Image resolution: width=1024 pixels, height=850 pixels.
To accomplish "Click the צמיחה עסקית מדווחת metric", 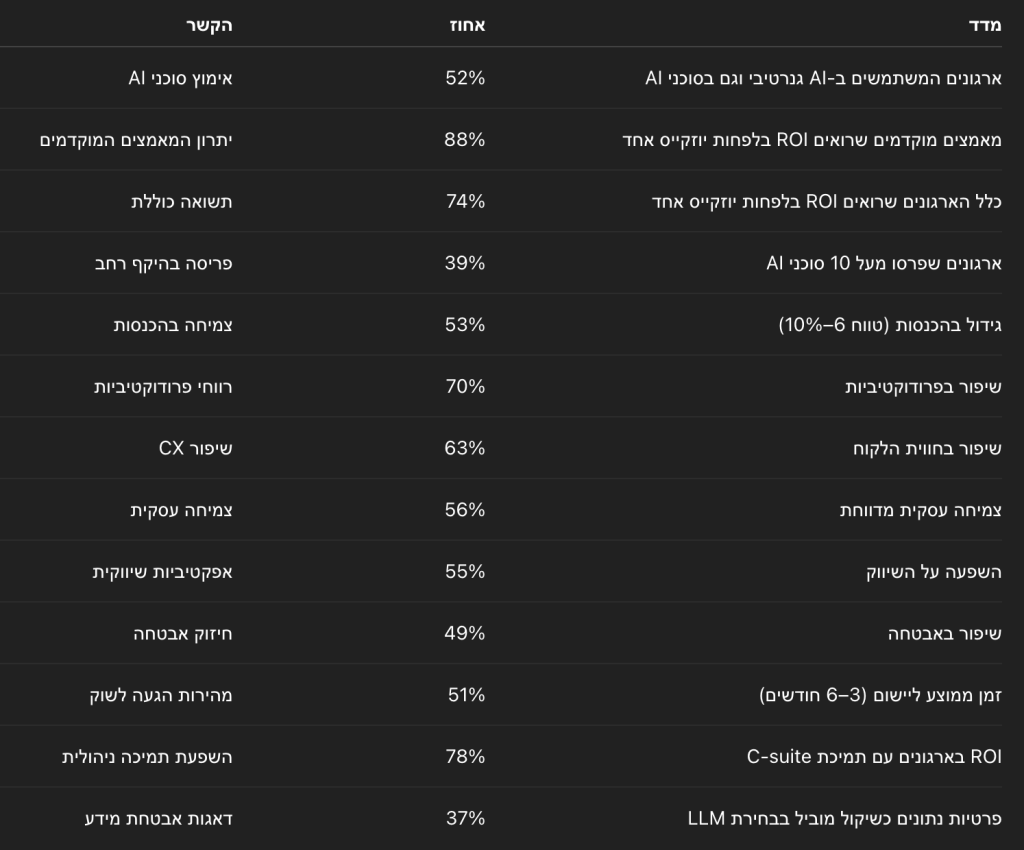I will [921, 510].
